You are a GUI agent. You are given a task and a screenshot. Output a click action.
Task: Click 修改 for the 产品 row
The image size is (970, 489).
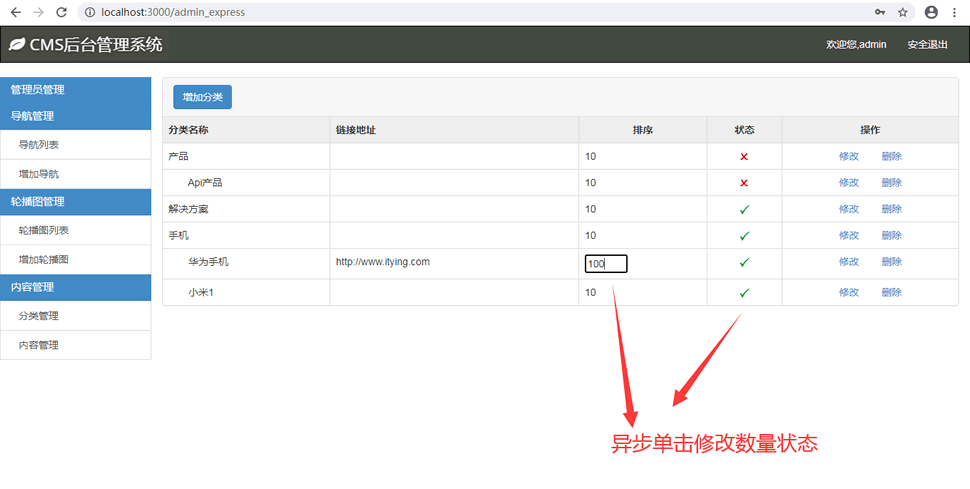(x=849, y=157)
